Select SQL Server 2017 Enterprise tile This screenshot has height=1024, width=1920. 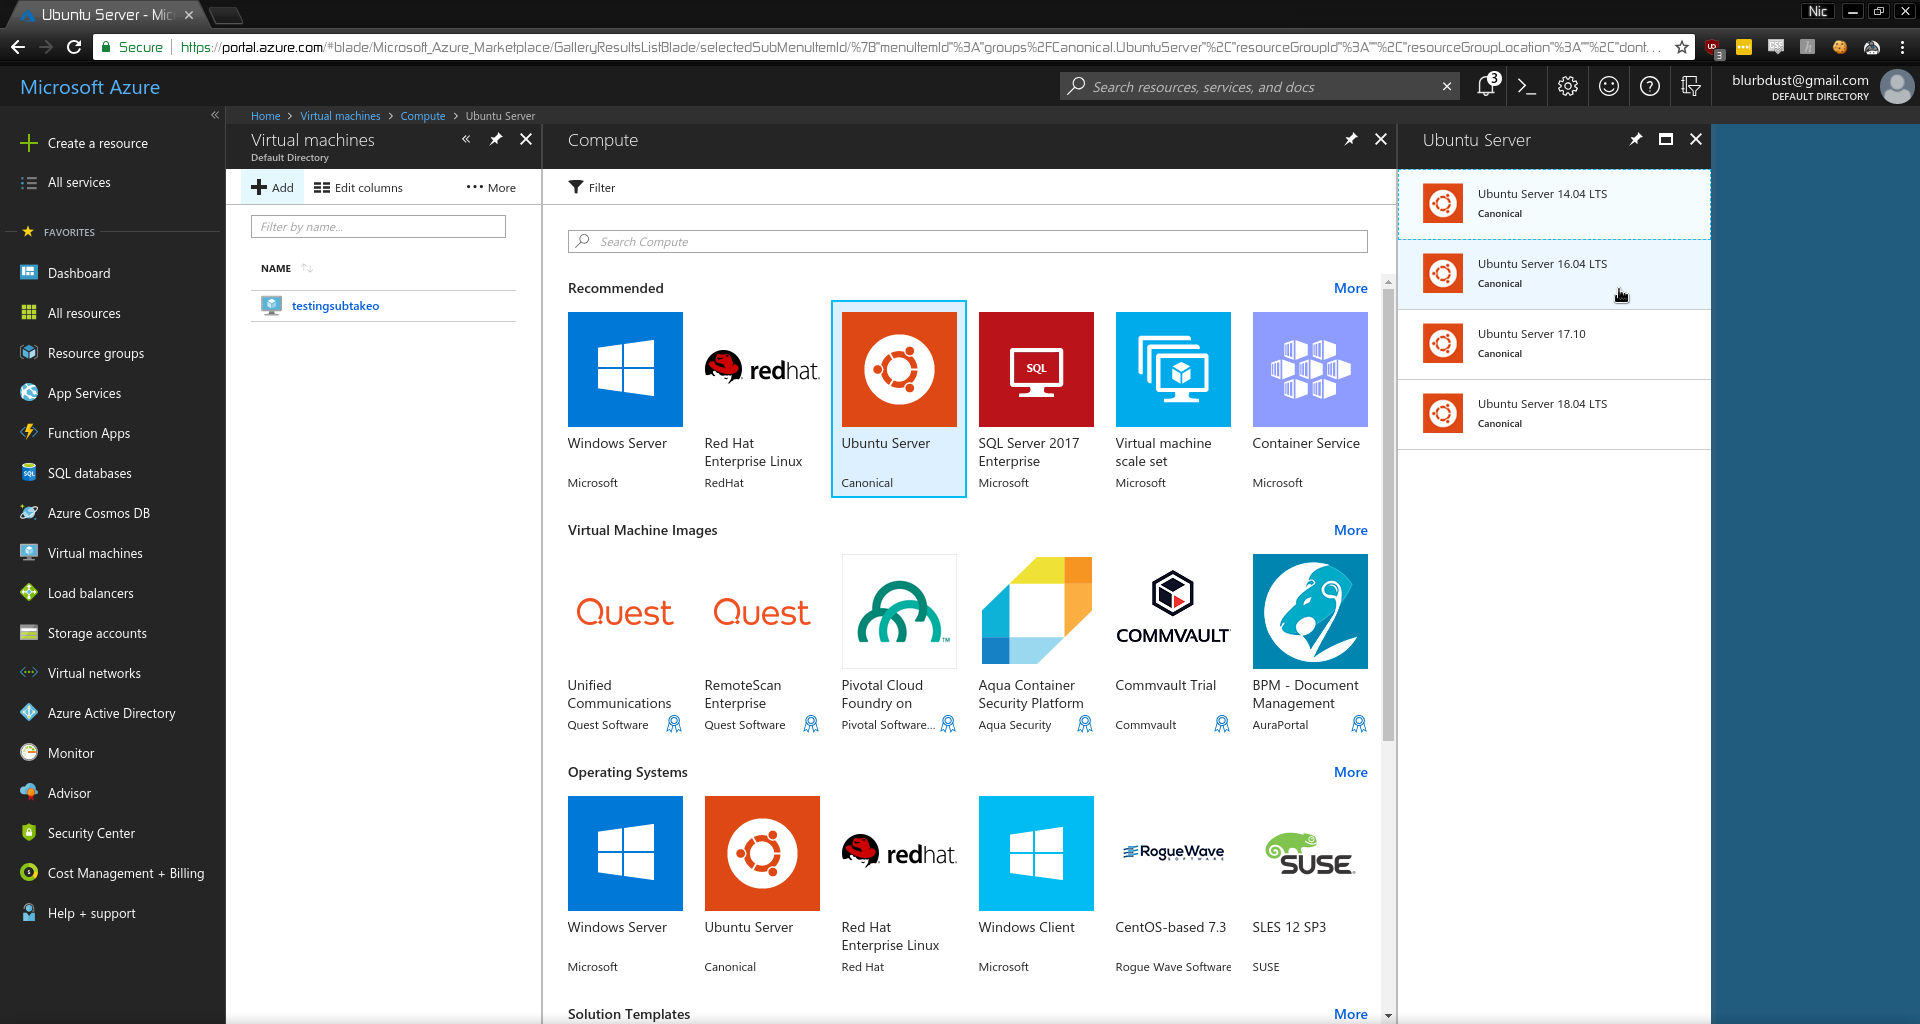click(1036, 399)
